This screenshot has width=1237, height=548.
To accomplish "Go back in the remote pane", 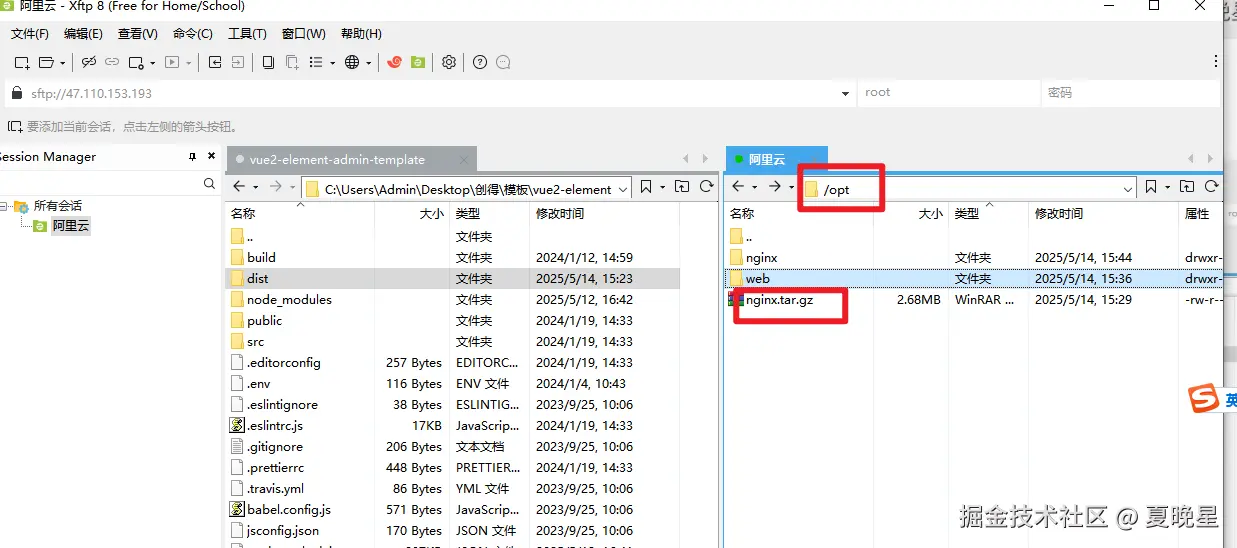I will click(738, 187).
